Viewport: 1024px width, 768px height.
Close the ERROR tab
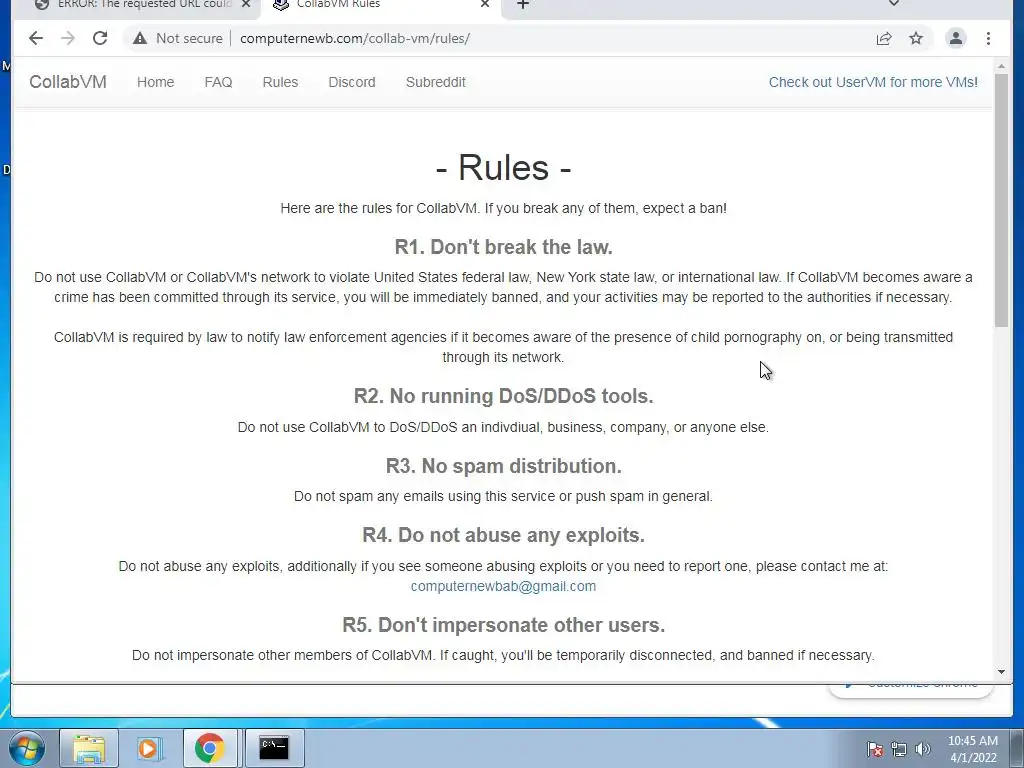(246, 5)
